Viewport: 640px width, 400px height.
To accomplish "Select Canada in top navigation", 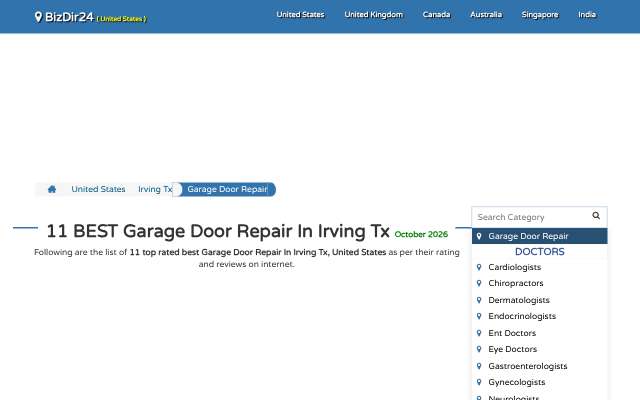I will point(436,15).
